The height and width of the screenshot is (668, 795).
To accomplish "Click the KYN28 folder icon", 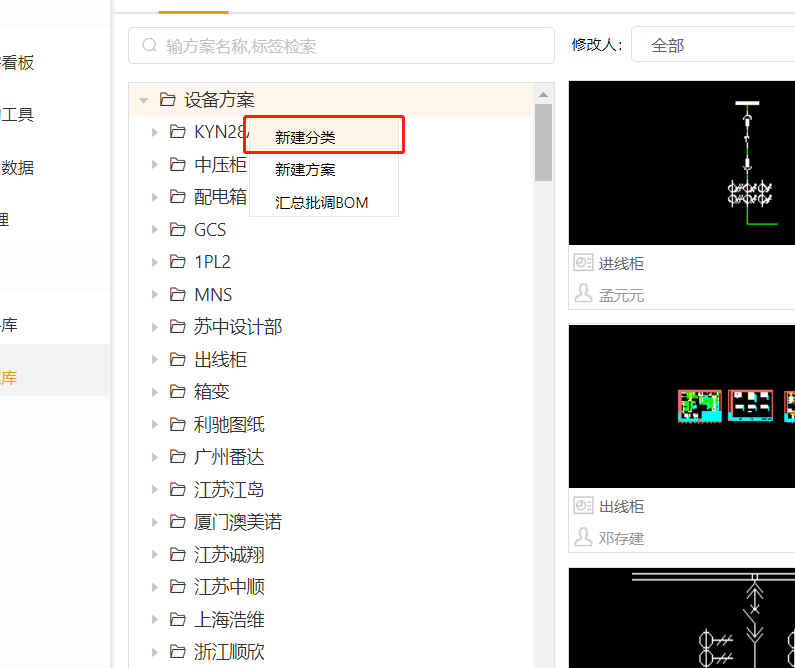I will pos(177,132).
